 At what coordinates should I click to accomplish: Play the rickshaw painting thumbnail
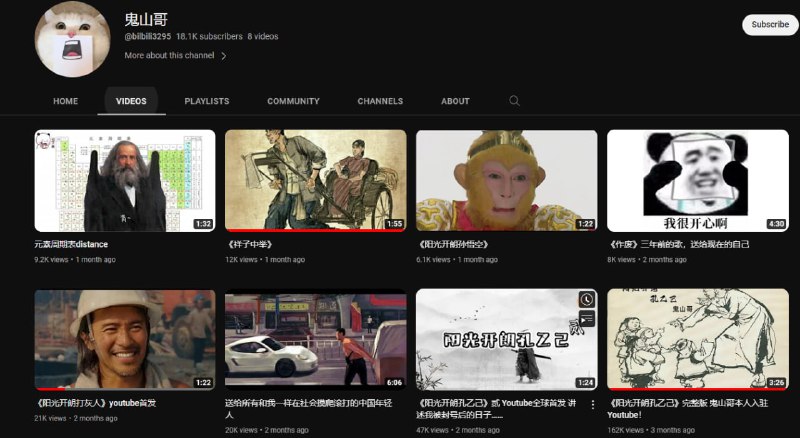click(316, 181)
